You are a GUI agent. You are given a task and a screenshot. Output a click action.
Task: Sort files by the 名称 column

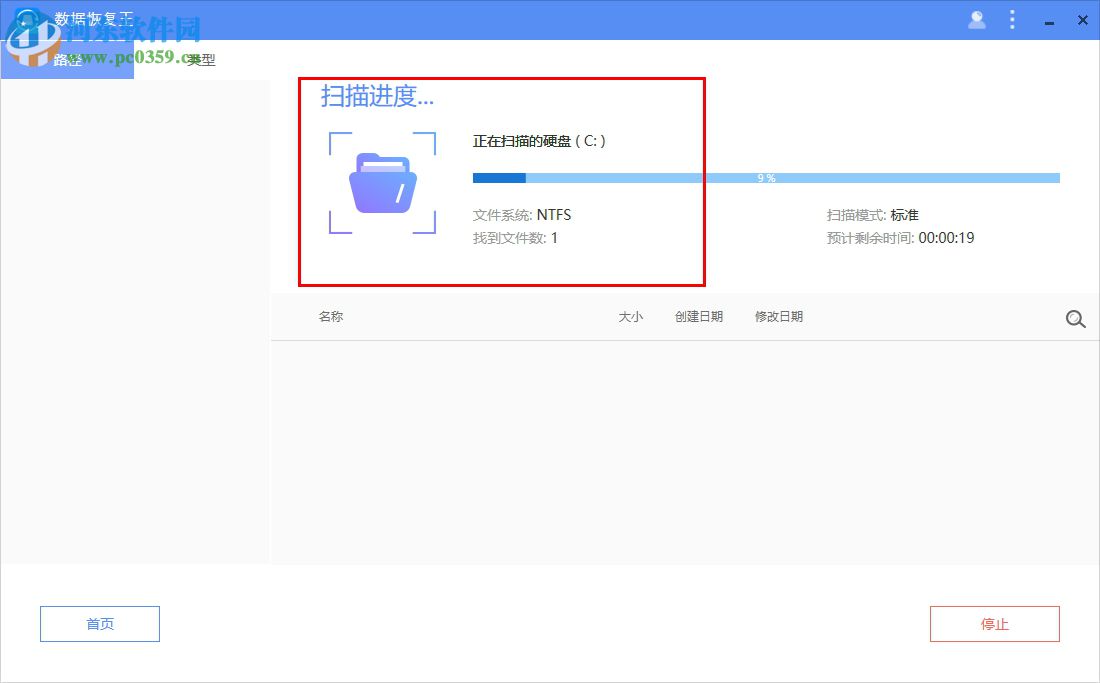pos(330,316)
